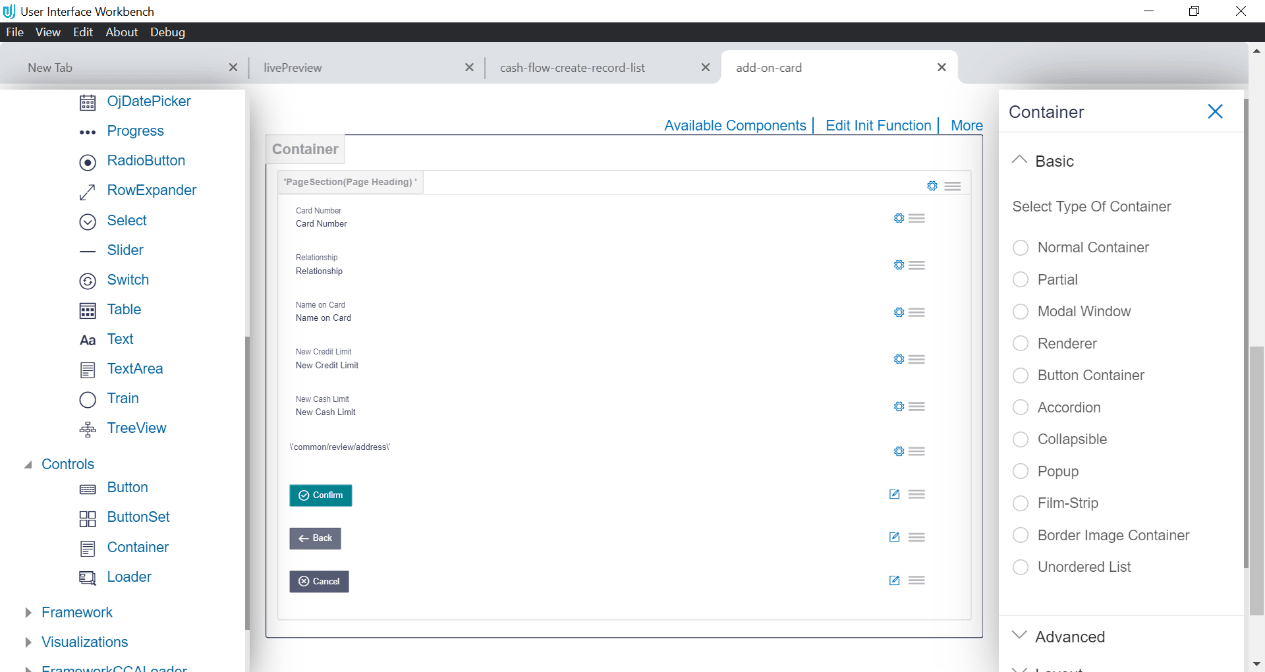Viewport: 1265px width, 672px height.
Task: Select the OjDatePicker component icon
Action: (87, 101)
